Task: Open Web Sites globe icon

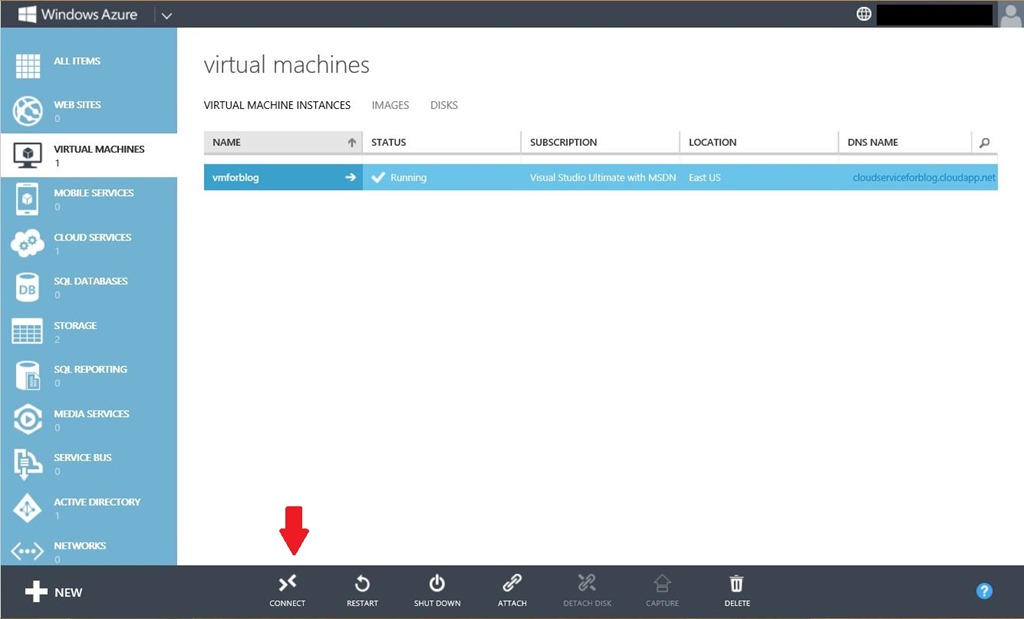Action: (27, 110)
